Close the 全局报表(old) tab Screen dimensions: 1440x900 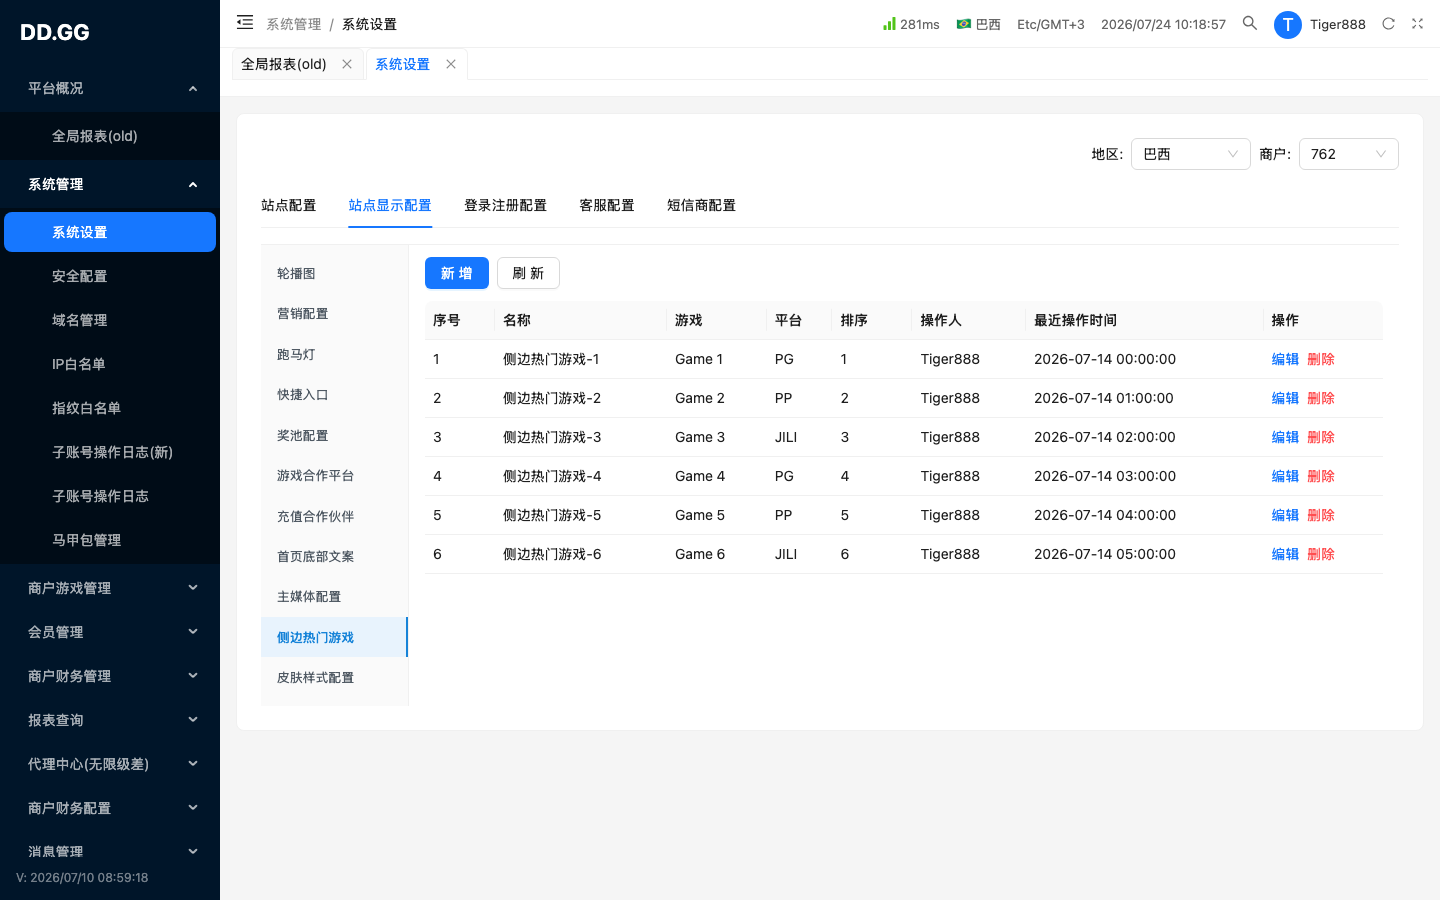(x=347, y=64)
